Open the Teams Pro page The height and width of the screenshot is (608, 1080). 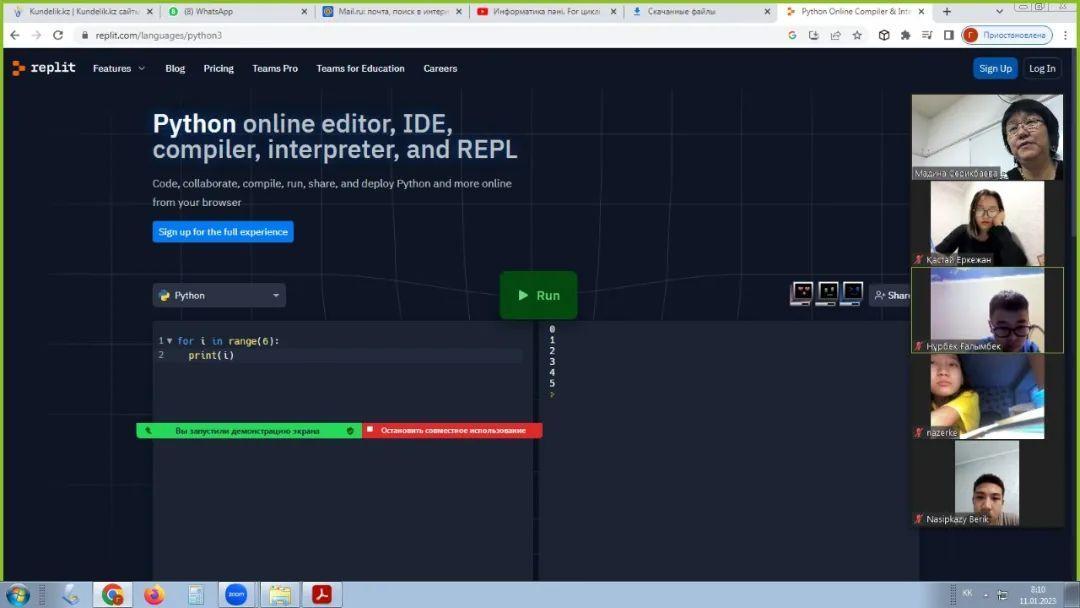pos(275,68)
